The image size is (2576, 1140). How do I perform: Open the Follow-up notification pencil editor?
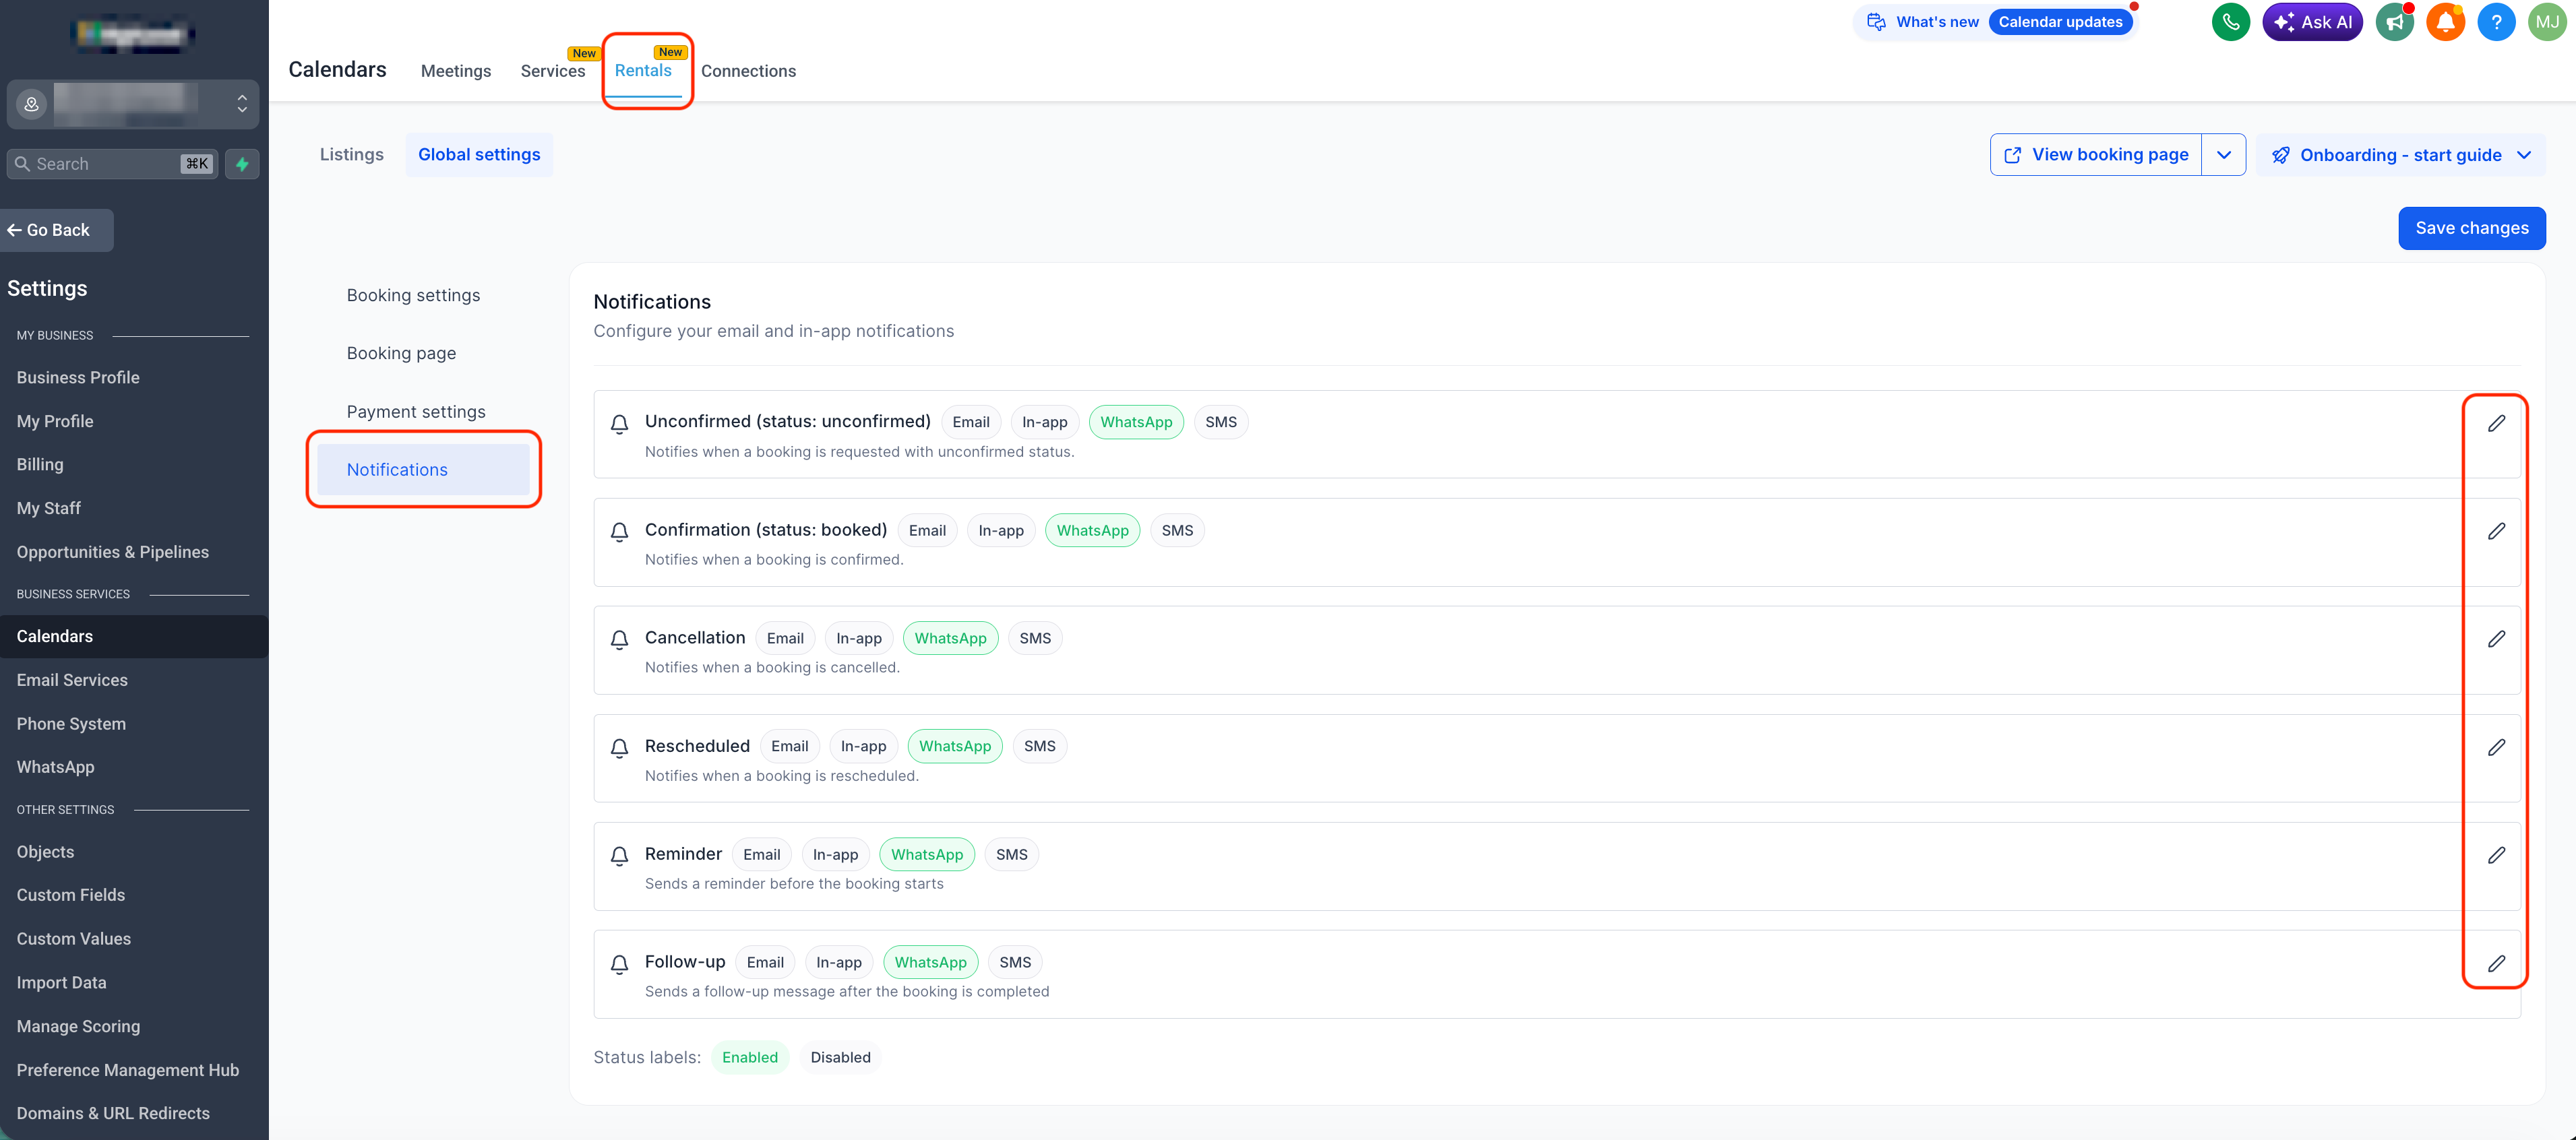(x=2496, y=963)
